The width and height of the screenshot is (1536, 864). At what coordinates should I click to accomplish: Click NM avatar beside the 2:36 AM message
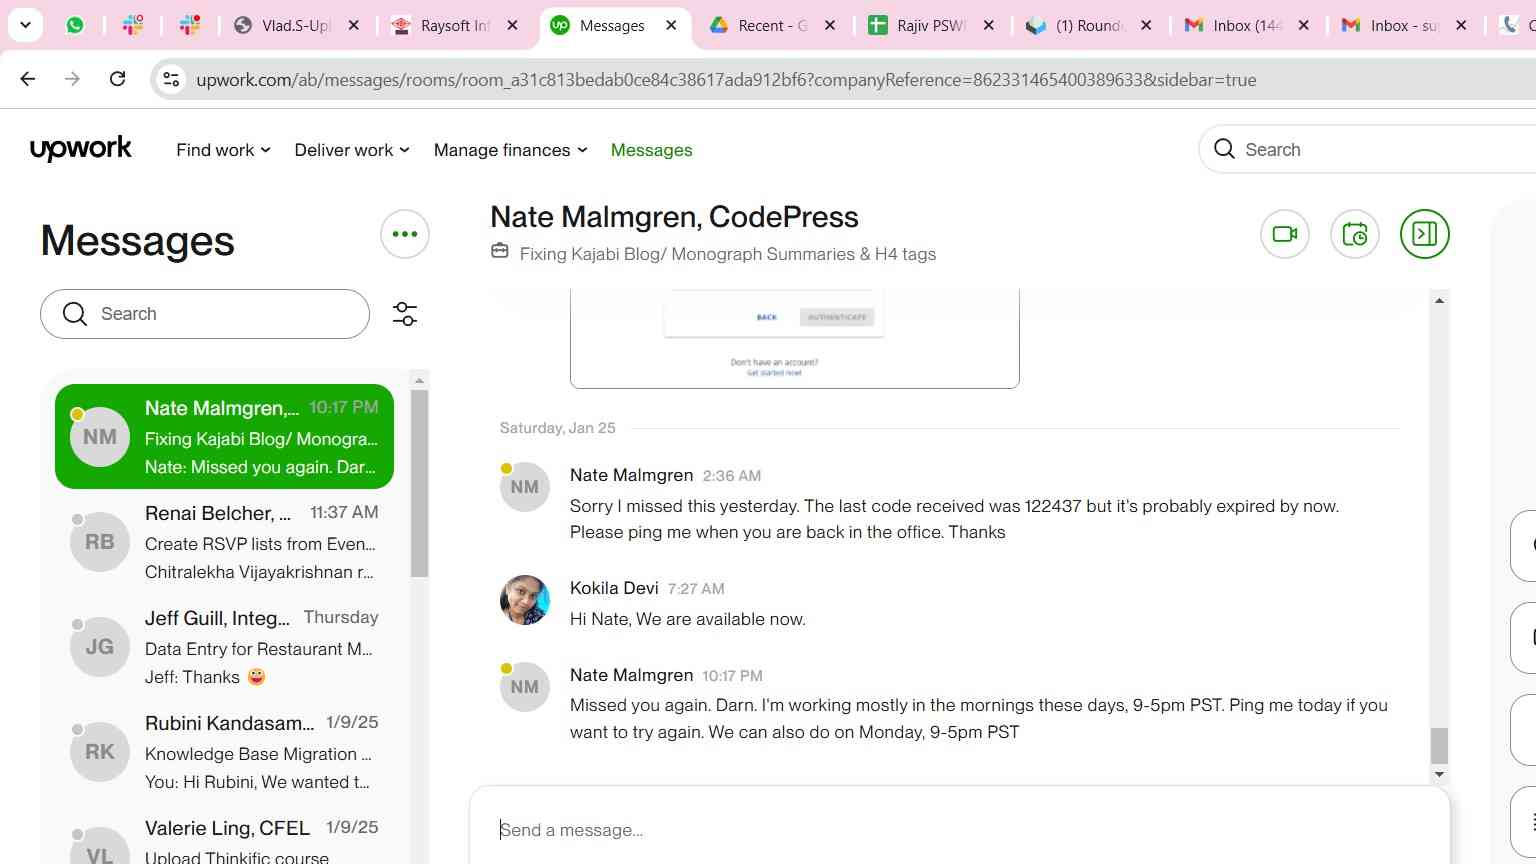pyautogui.click(x=525, y=487)
